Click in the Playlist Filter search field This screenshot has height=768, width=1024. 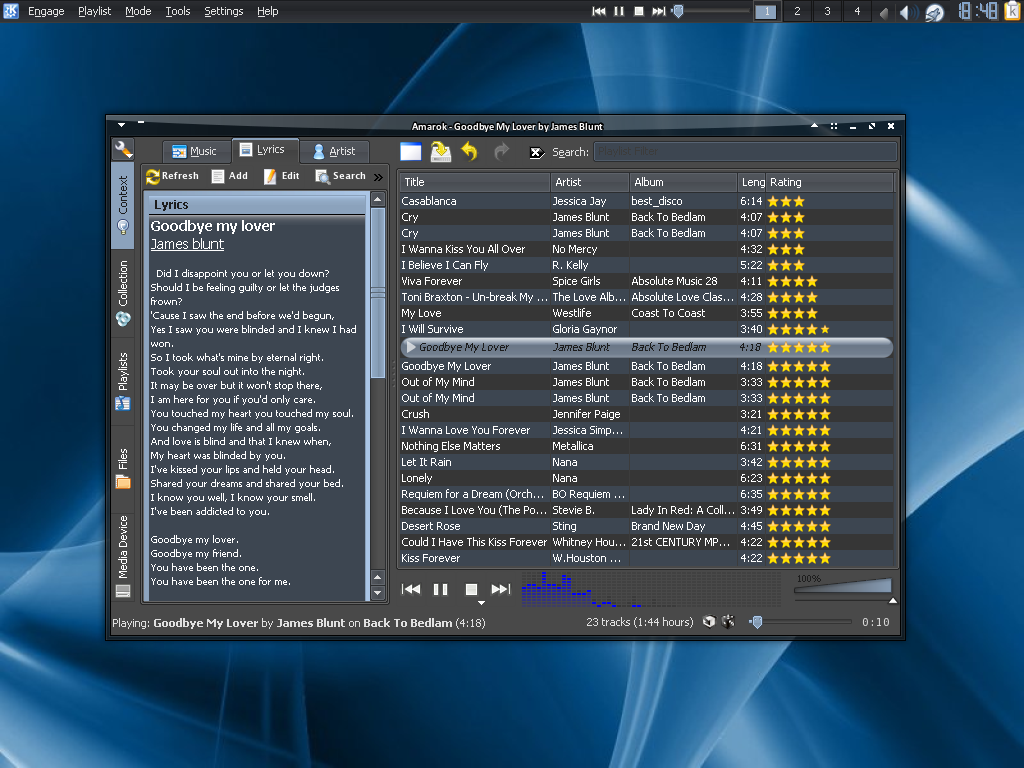click(745, 152)
